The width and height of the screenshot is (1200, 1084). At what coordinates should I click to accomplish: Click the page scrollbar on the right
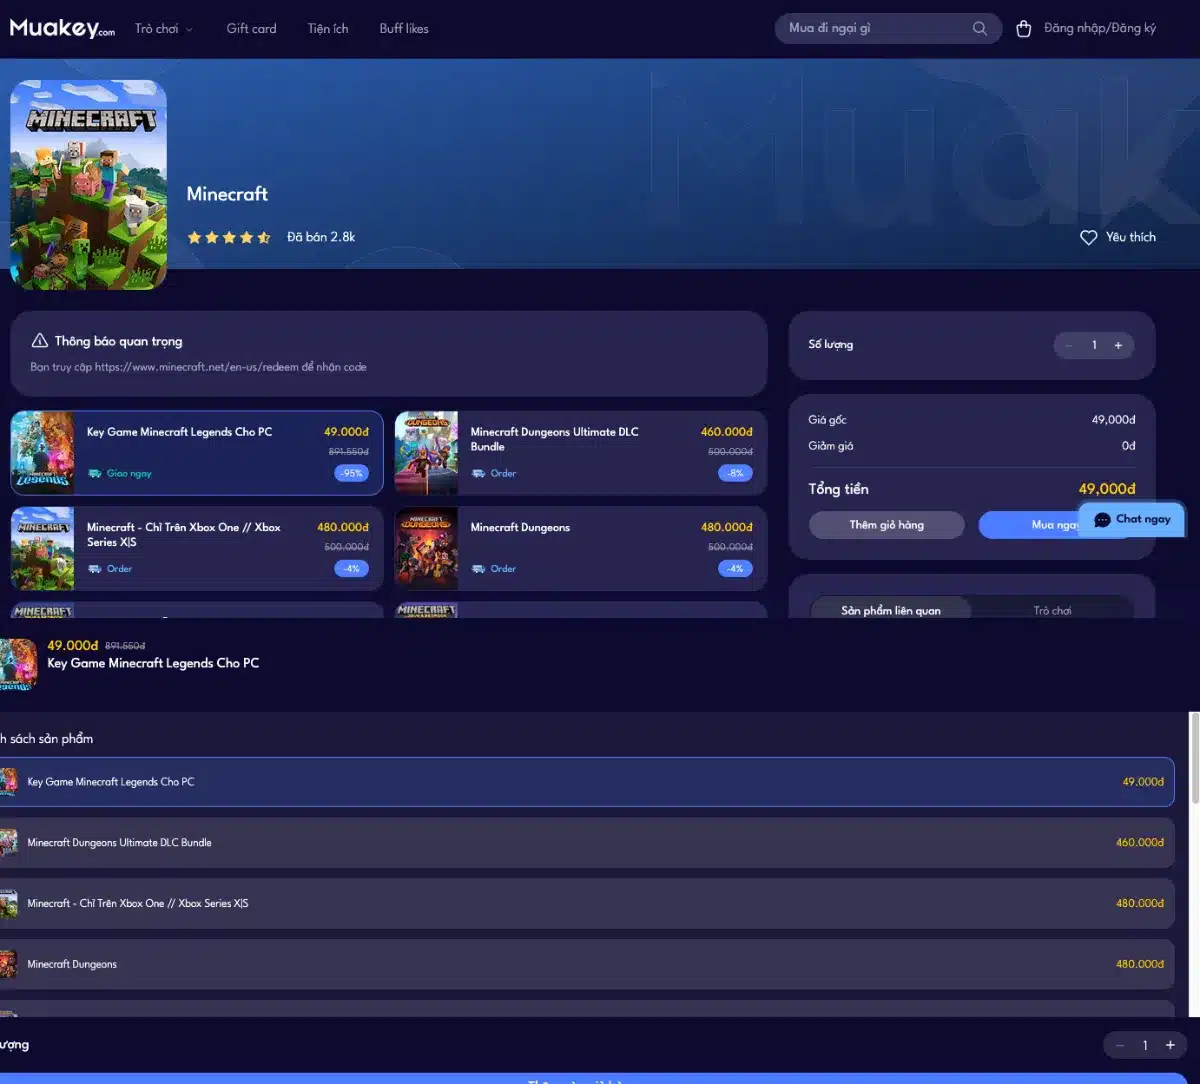[x=1194, y=757]
